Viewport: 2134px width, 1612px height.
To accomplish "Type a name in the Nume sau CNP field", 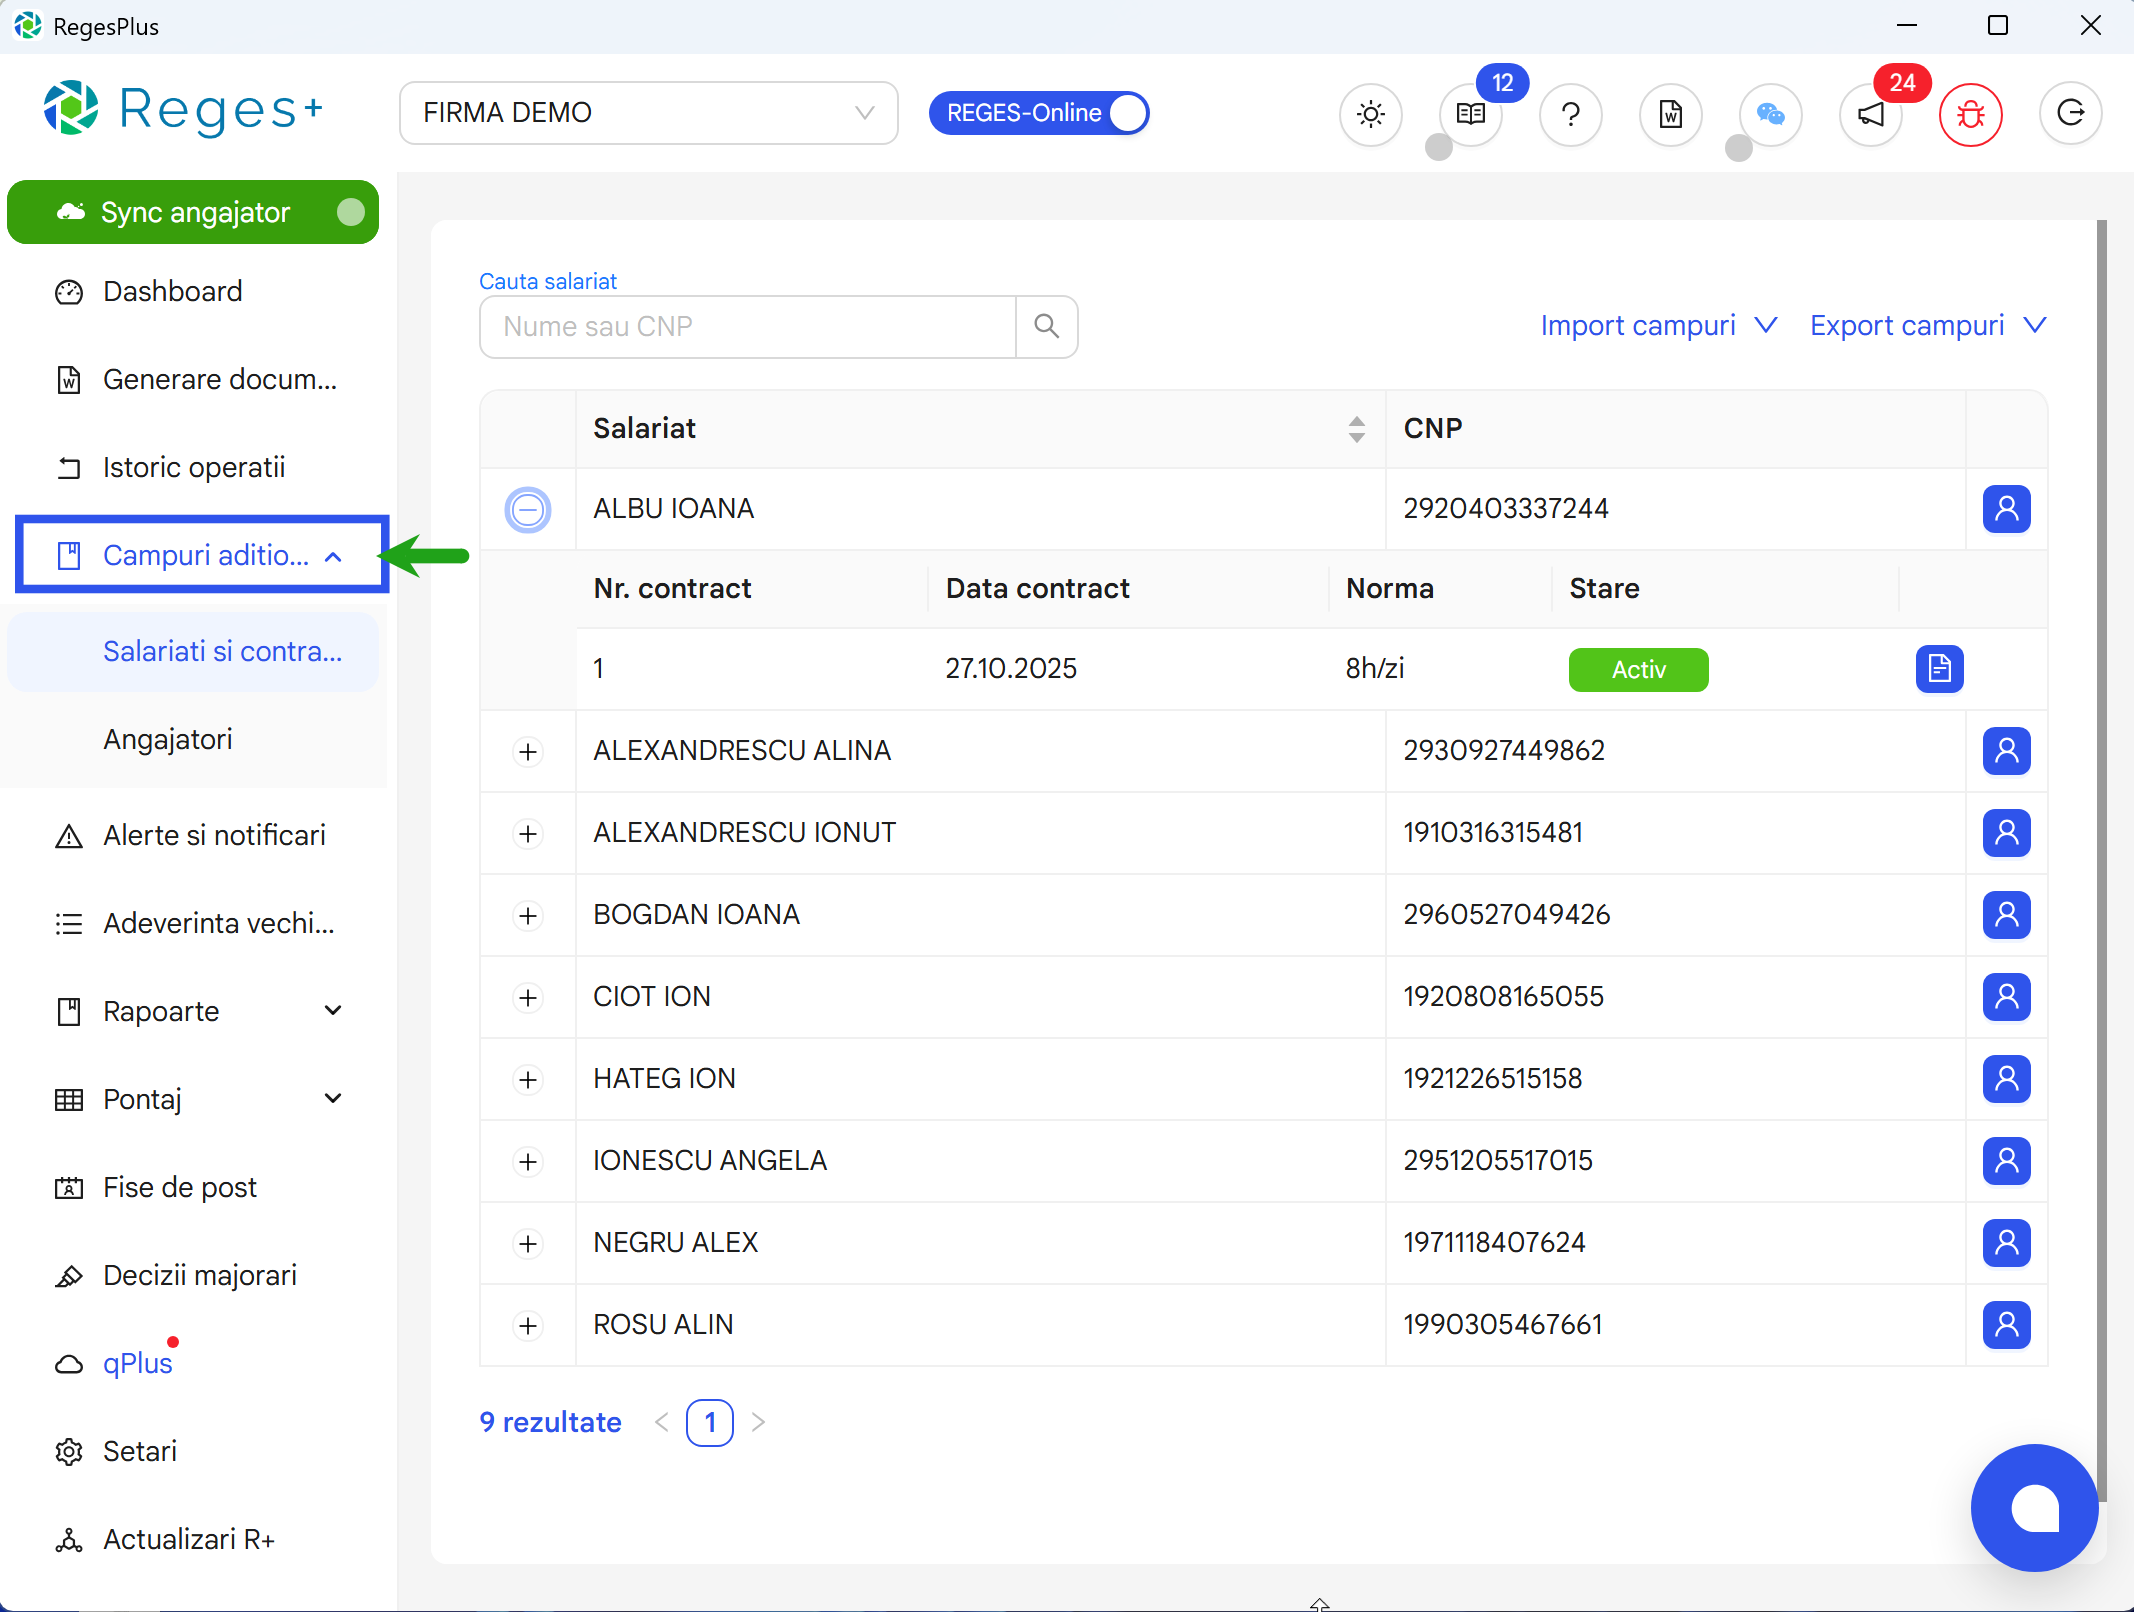I will (745, 326).
